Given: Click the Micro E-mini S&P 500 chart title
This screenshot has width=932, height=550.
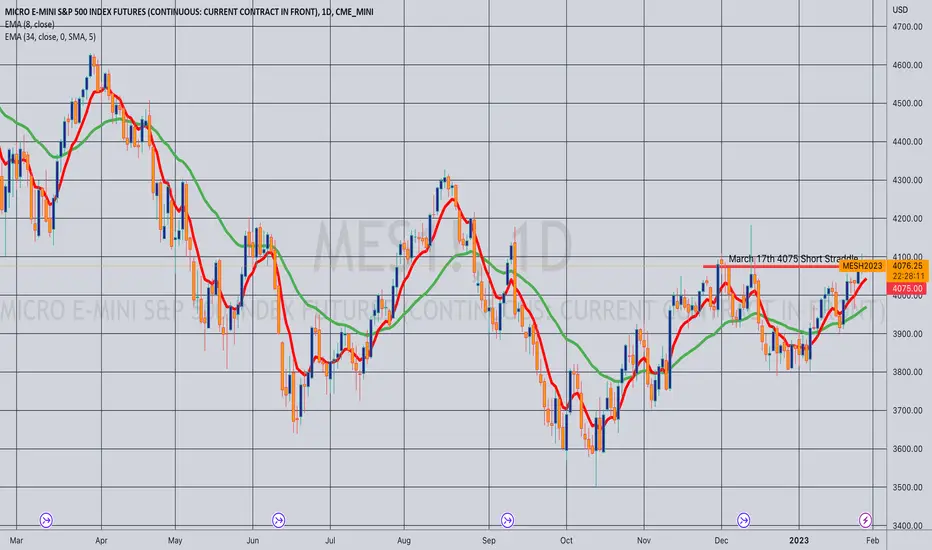Looking at the screenshot, I should pos(189,11).
